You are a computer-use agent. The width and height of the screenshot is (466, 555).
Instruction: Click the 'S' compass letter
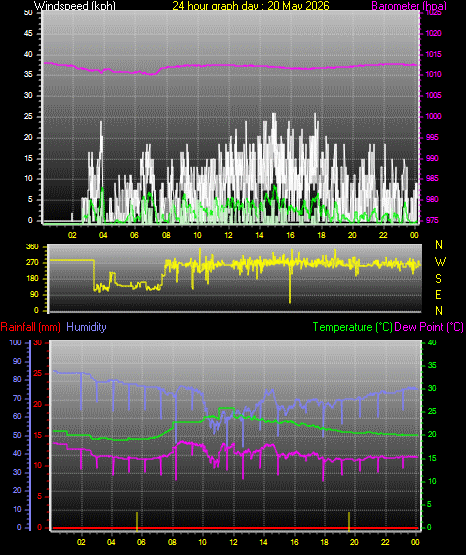coord(438,279)
